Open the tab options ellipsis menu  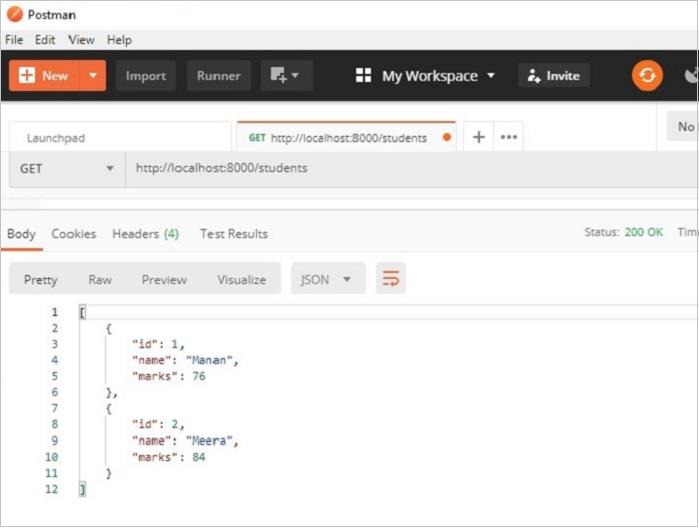pos(508,137)
